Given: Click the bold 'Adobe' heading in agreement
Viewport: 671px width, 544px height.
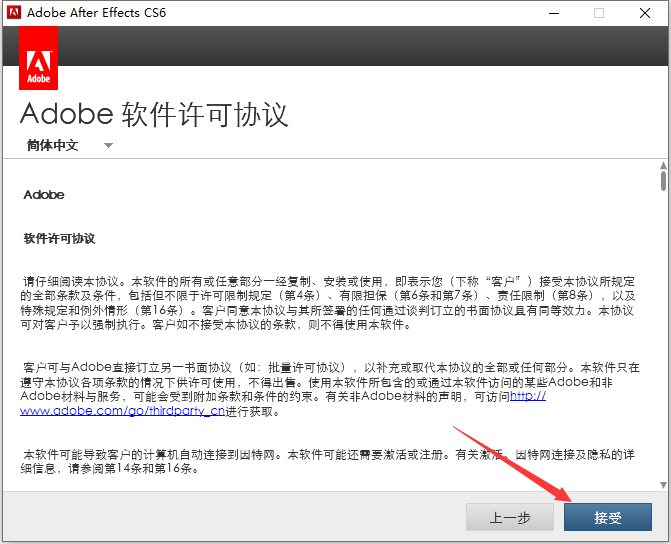Looking at the screenshot, I should click(x=44, y=195).
